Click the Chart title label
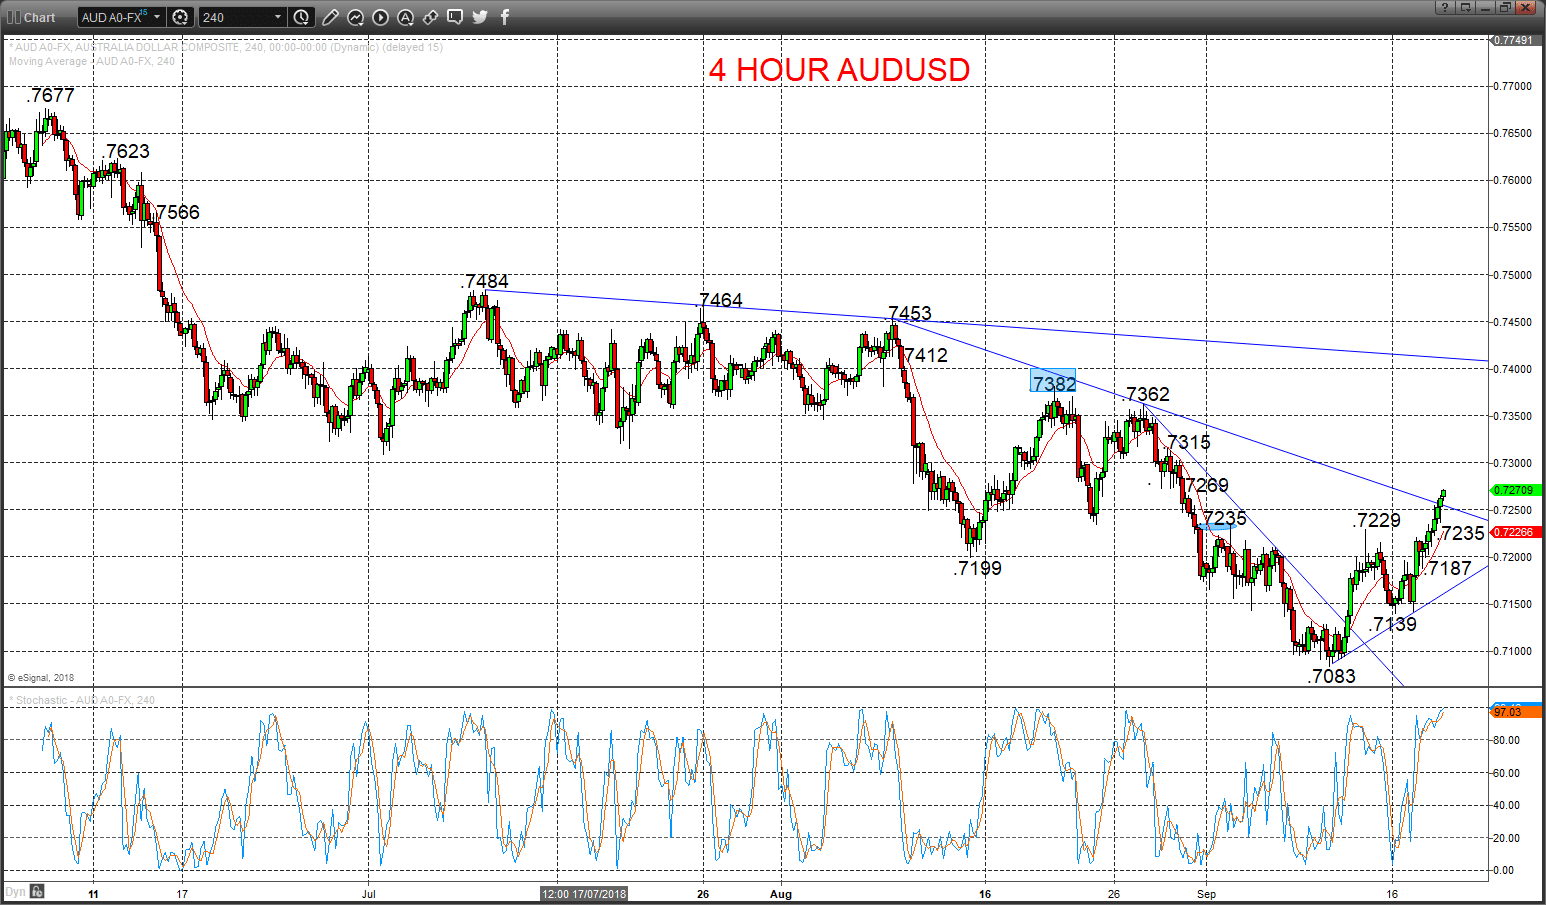Viewport: 1546px width, 905px height. click(40, 18)
